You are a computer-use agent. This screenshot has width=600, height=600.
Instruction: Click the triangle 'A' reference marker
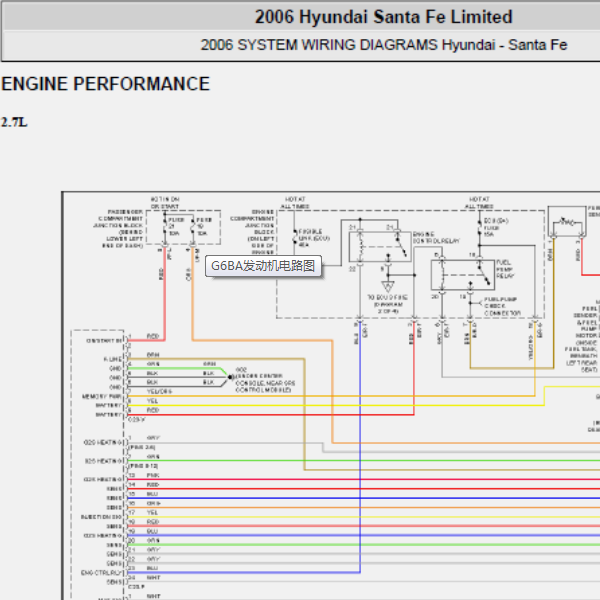point(388,286)
